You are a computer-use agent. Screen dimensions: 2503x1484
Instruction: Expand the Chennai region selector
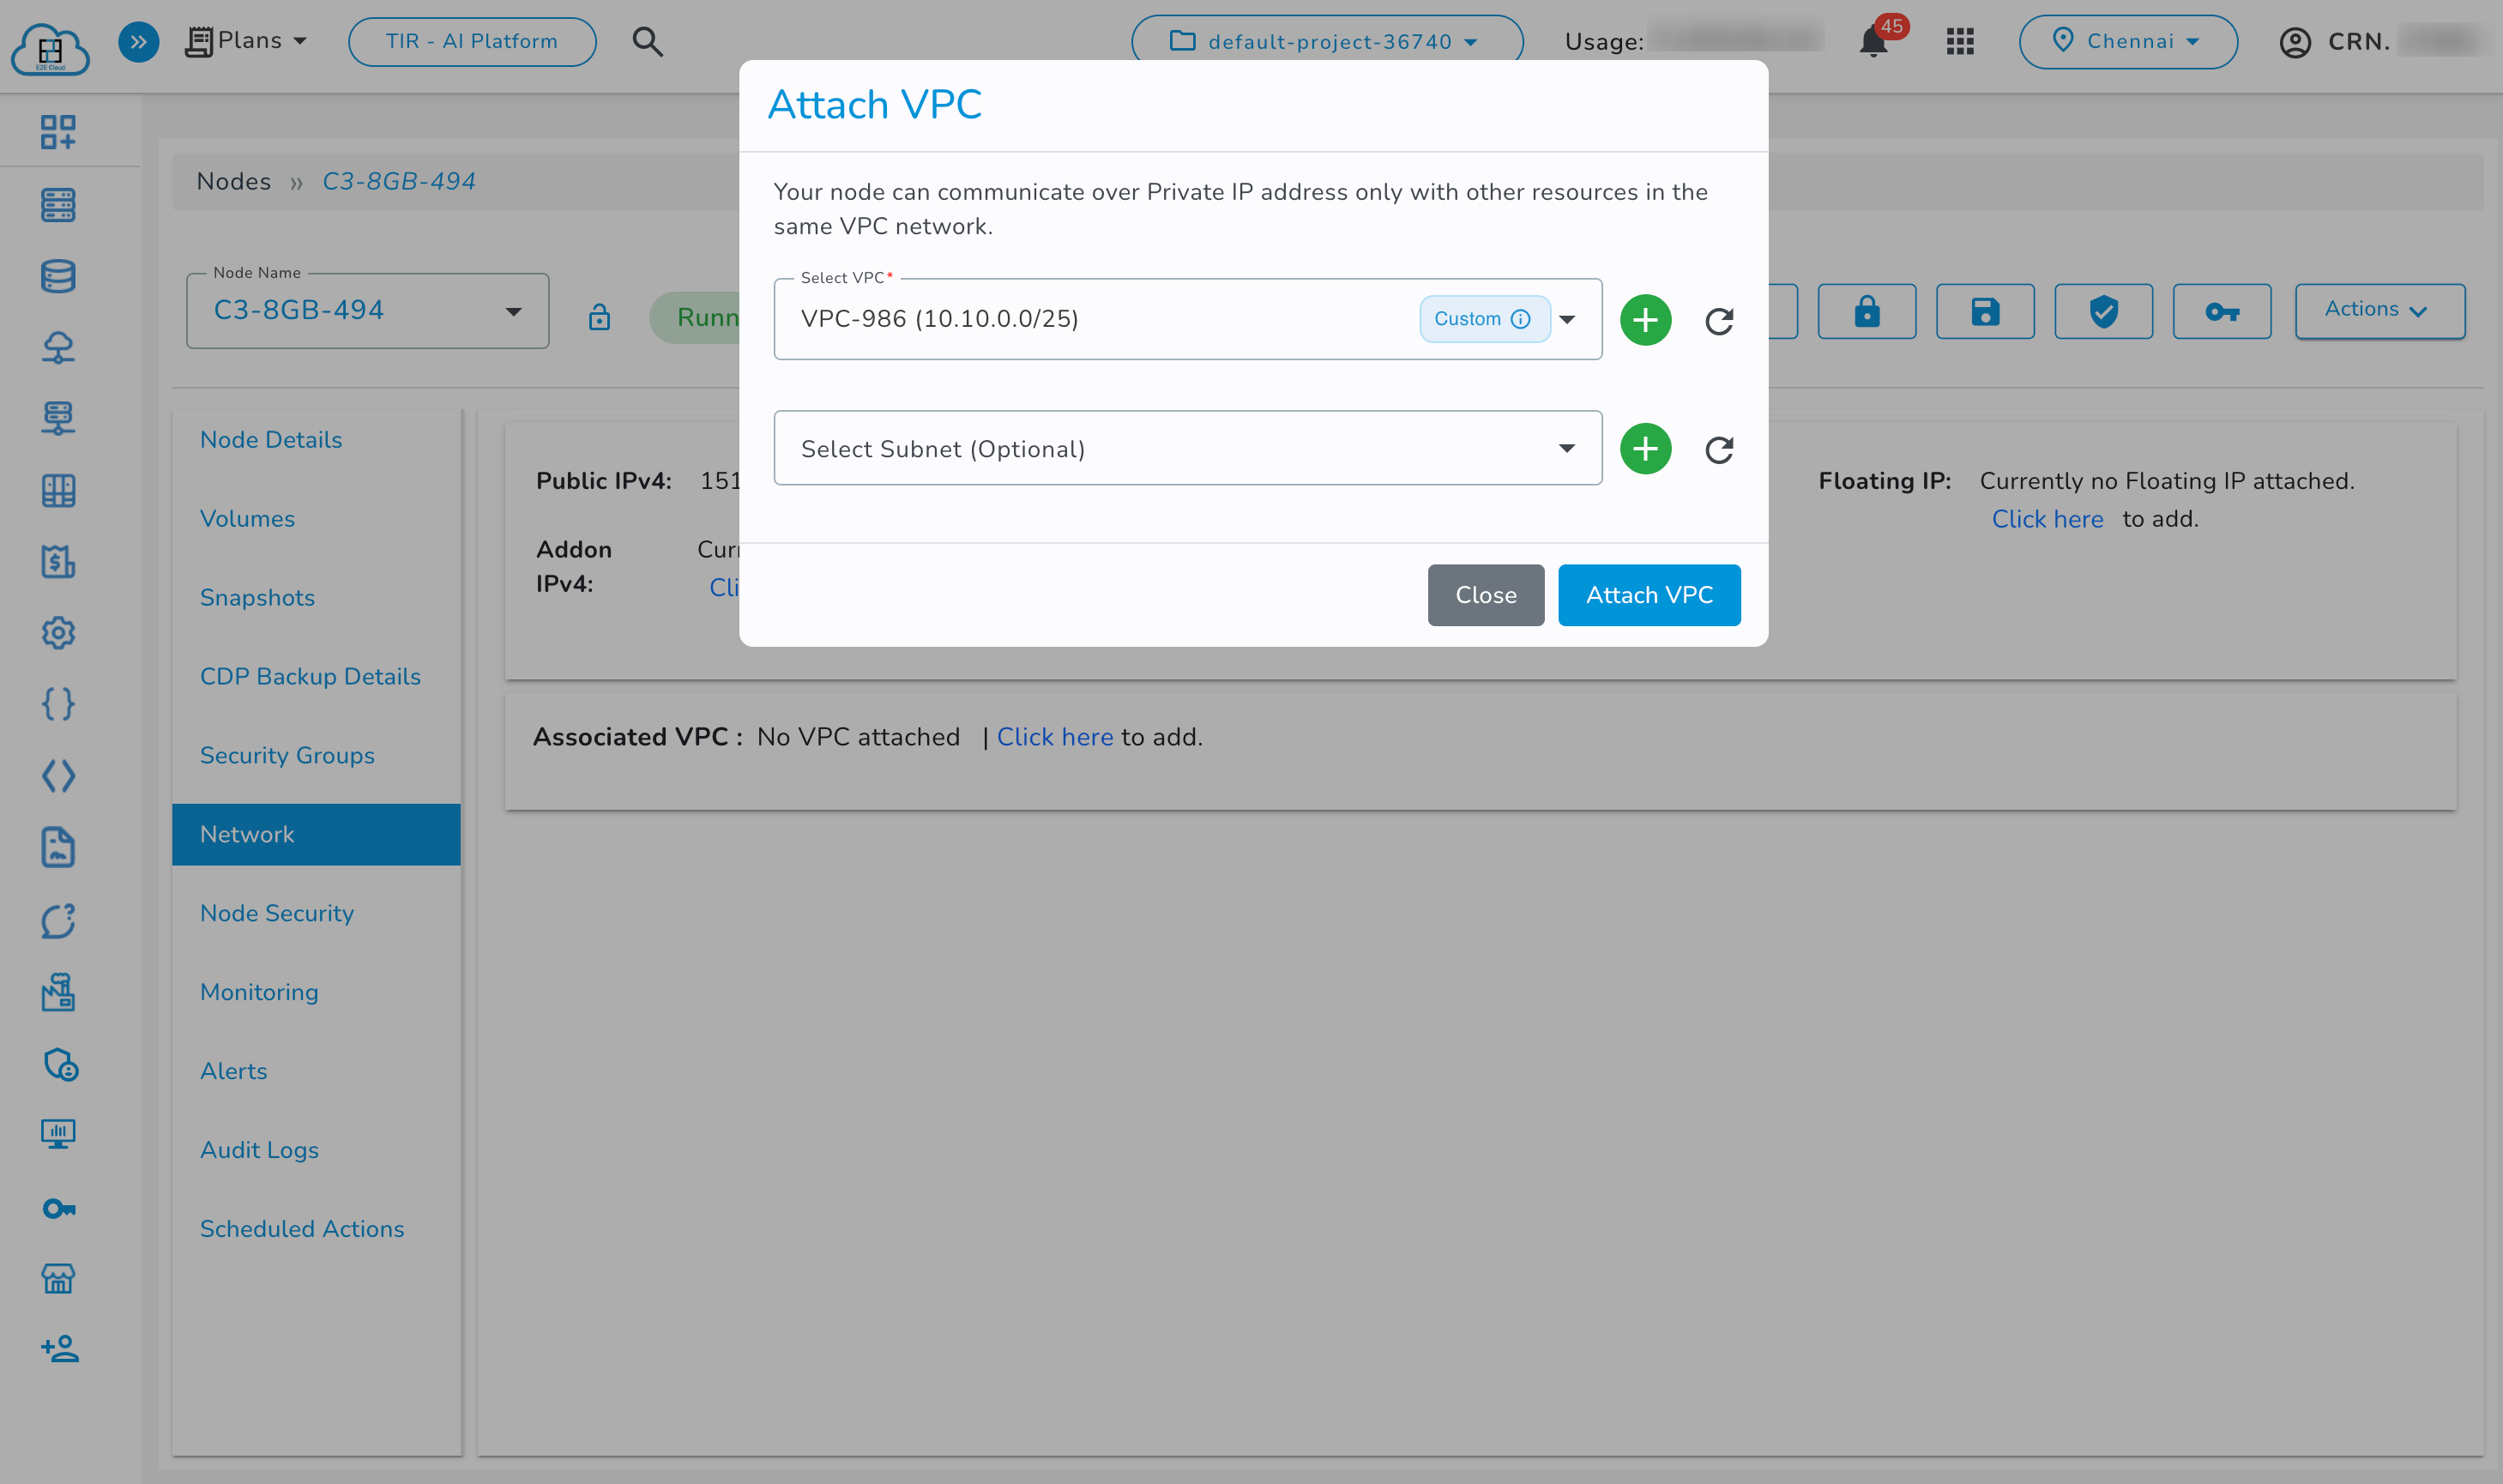click(x=2128, y=41)
